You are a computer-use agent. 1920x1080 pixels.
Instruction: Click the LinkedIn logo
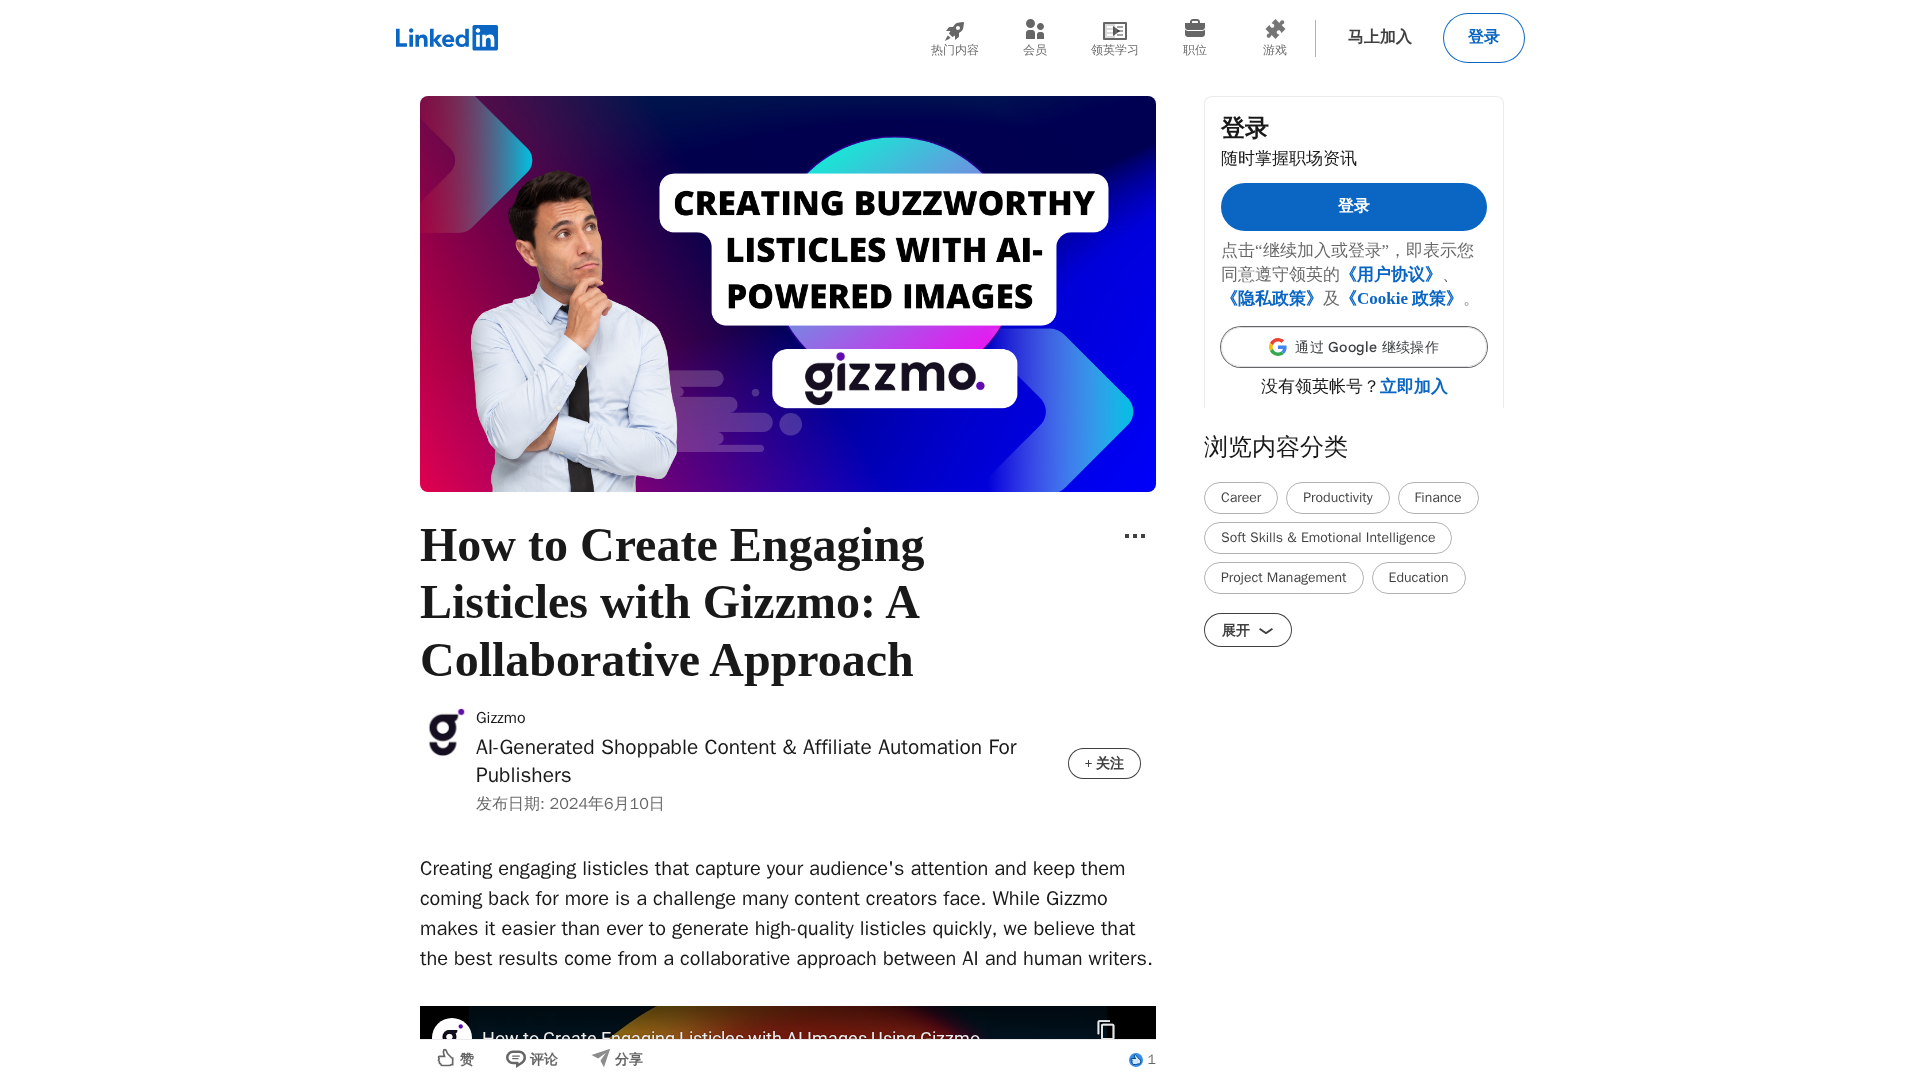(446, 38)
